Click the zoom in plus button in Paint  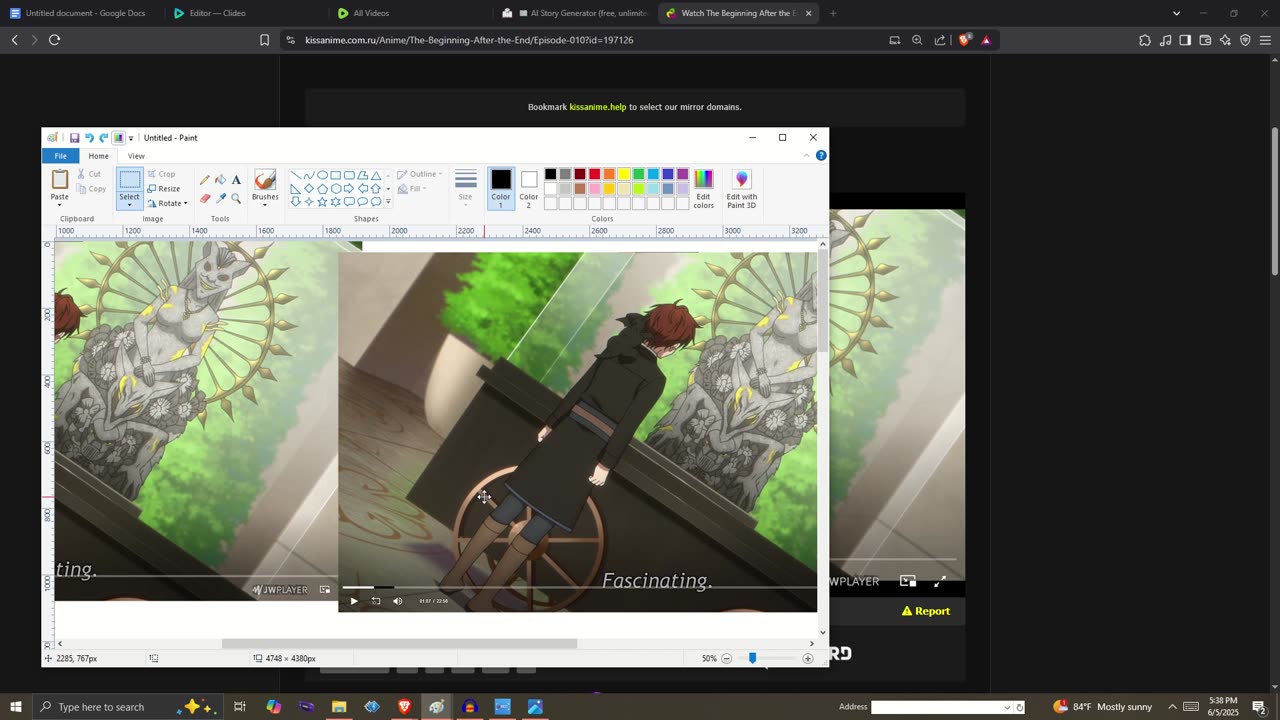(808, 658)
